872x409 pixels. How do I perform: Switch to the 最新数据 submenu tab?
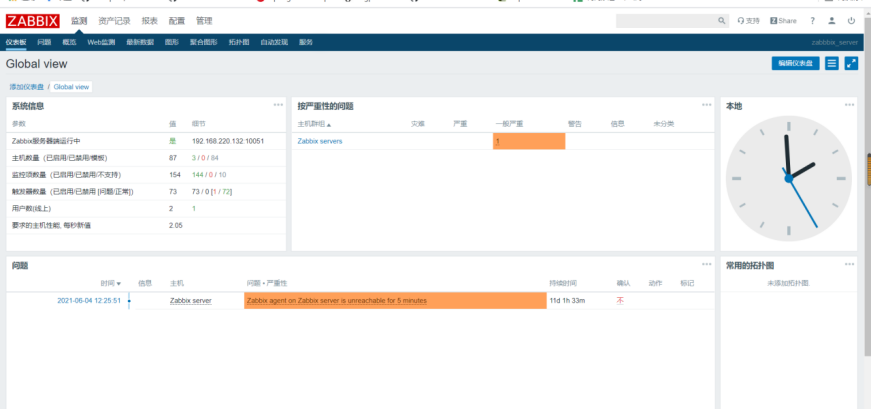140,42
